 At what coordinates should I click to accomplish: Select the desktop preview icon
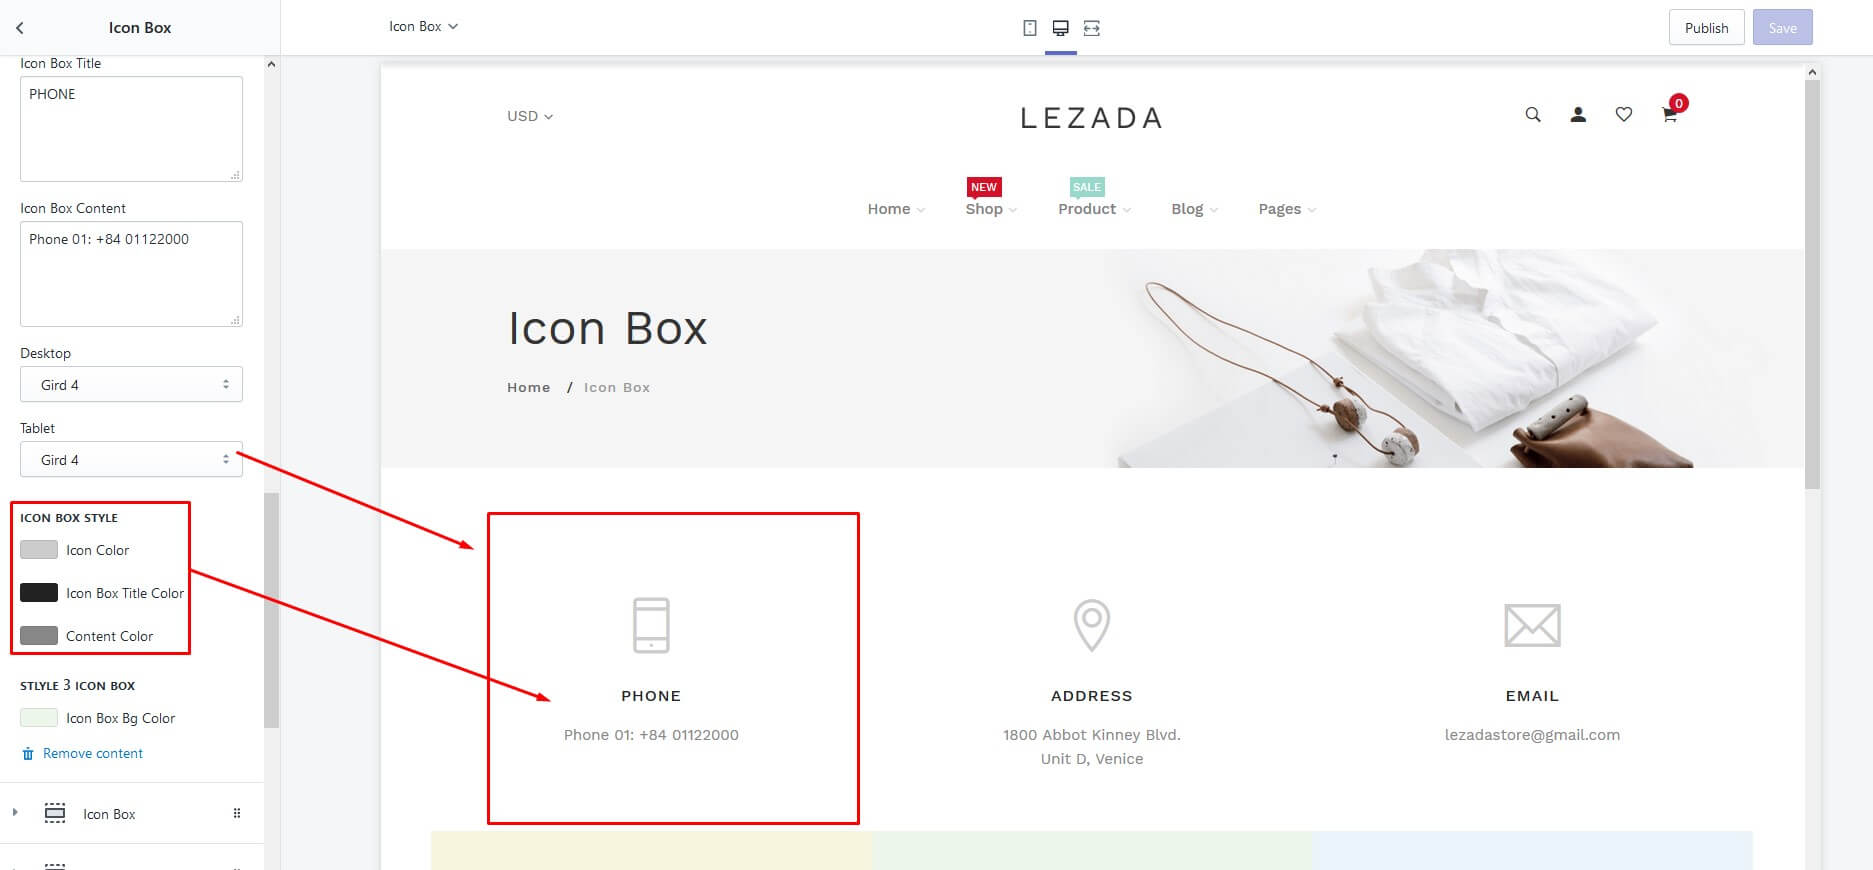(1061, 28)
